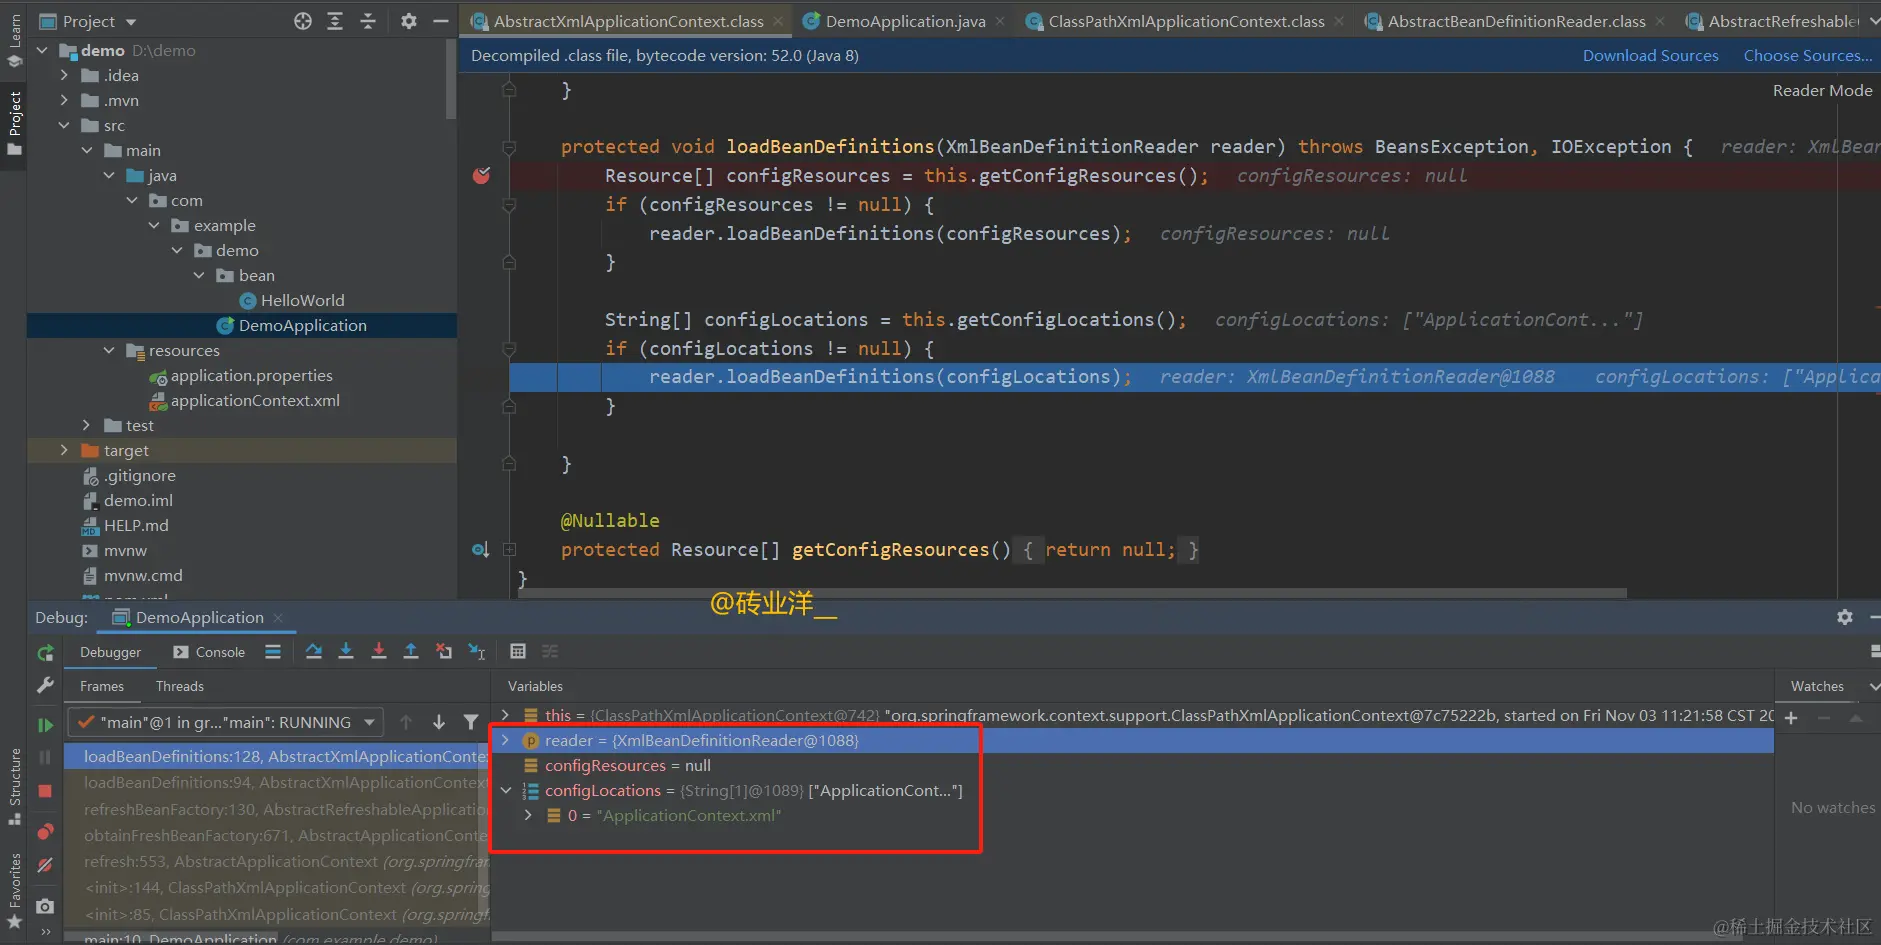This screenshot has height=945, width=1881.
Task: Open the Learn tool window
Action: click(14, 40)
